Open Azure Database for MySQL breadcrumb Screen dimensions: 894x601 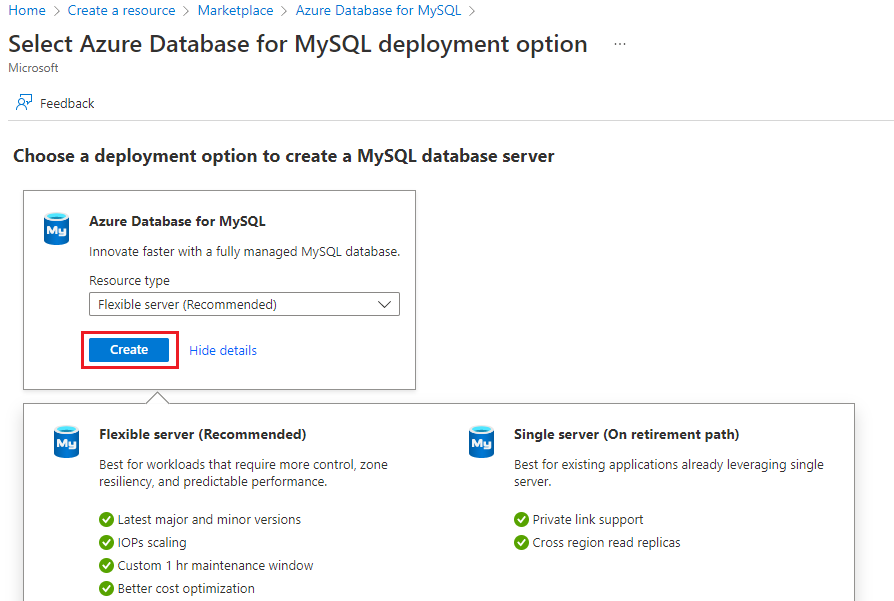[378, 10]
